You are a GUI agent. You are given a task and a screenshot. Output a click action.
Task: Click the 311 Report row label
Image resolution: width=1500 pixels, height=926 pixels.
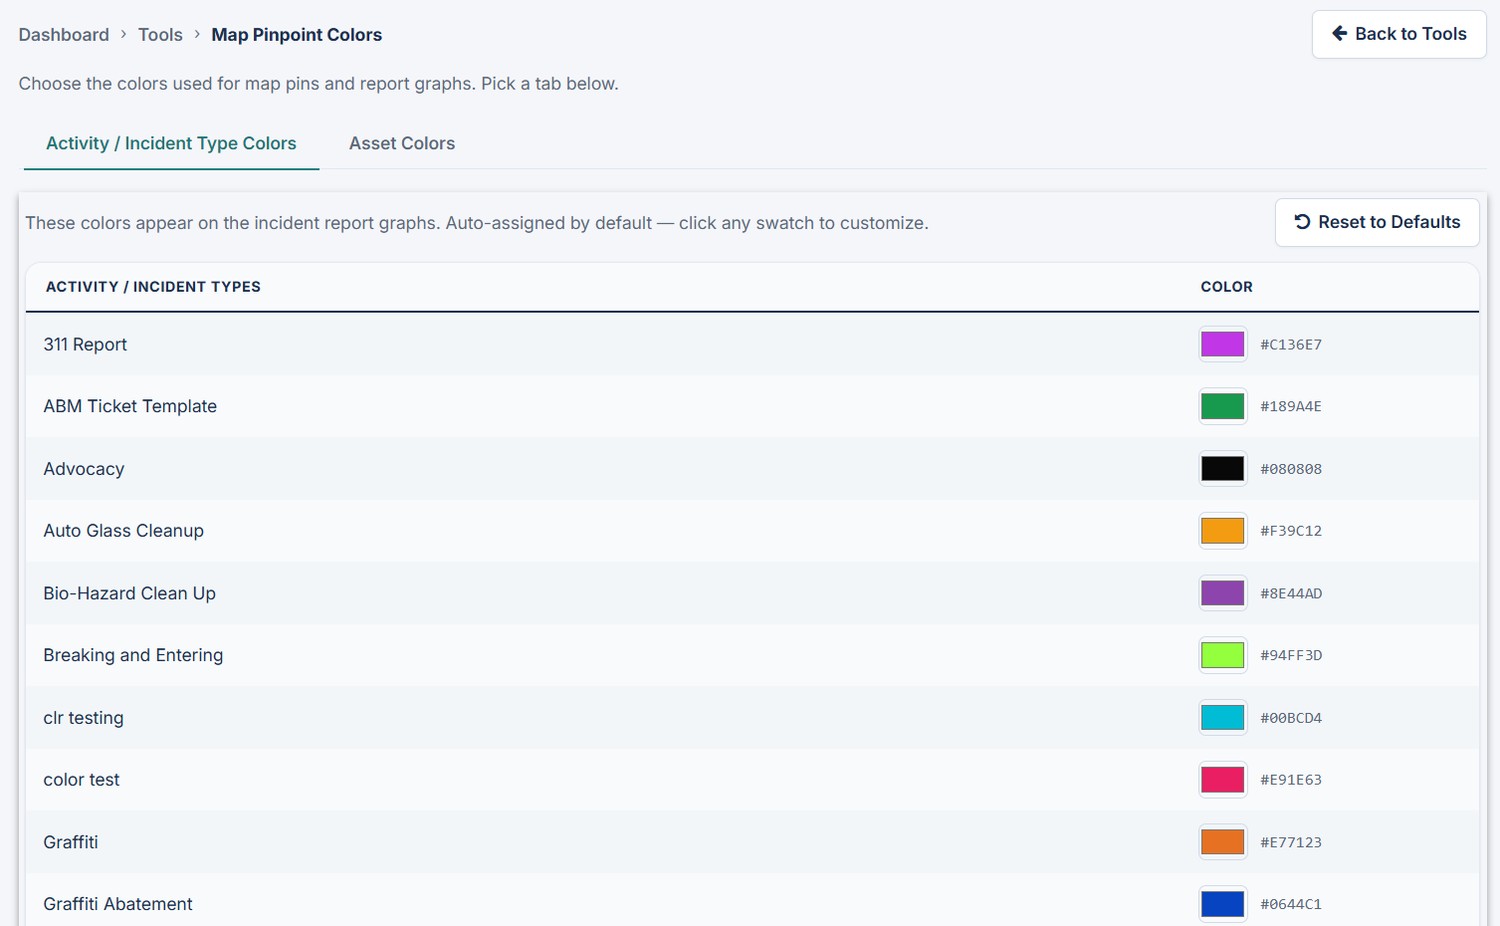[x=85, y=344]
